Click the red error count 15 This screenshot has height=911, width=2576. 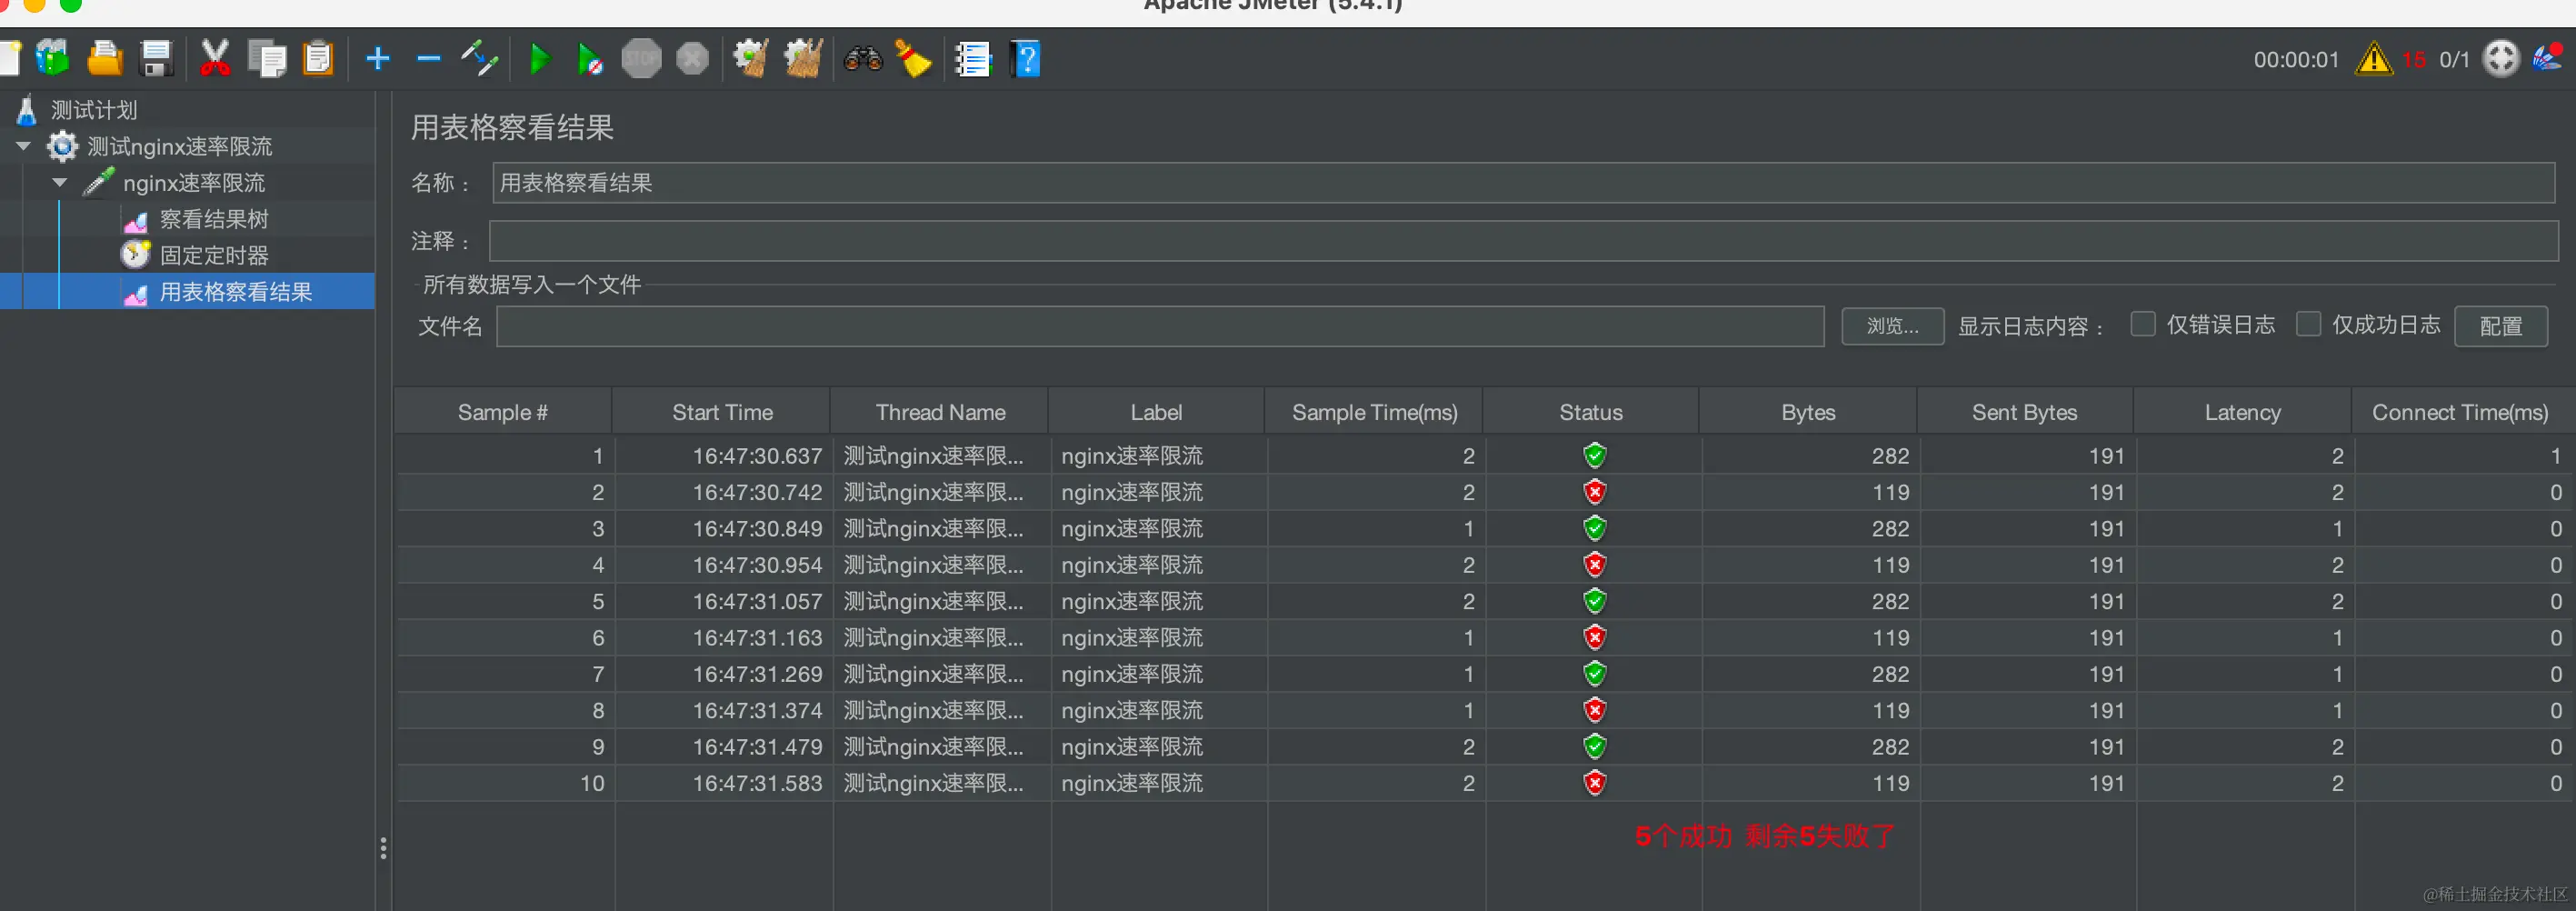[x=2414, y=60]
